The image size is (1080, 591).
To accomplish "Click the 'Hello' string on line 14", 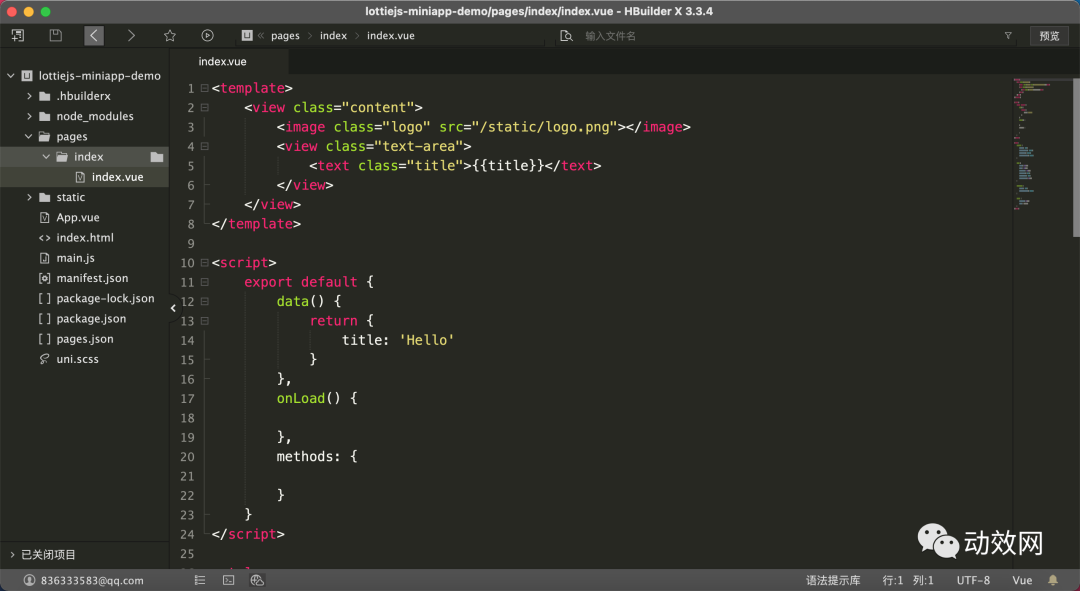I will coord(426,340).
